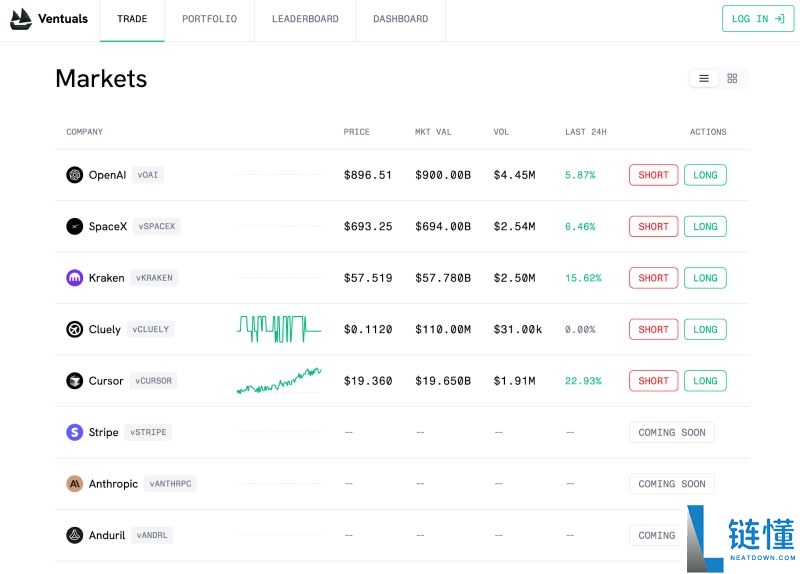Click the Anduril logo icon
This screenshot has height=574, width=800.
point(75,536)
